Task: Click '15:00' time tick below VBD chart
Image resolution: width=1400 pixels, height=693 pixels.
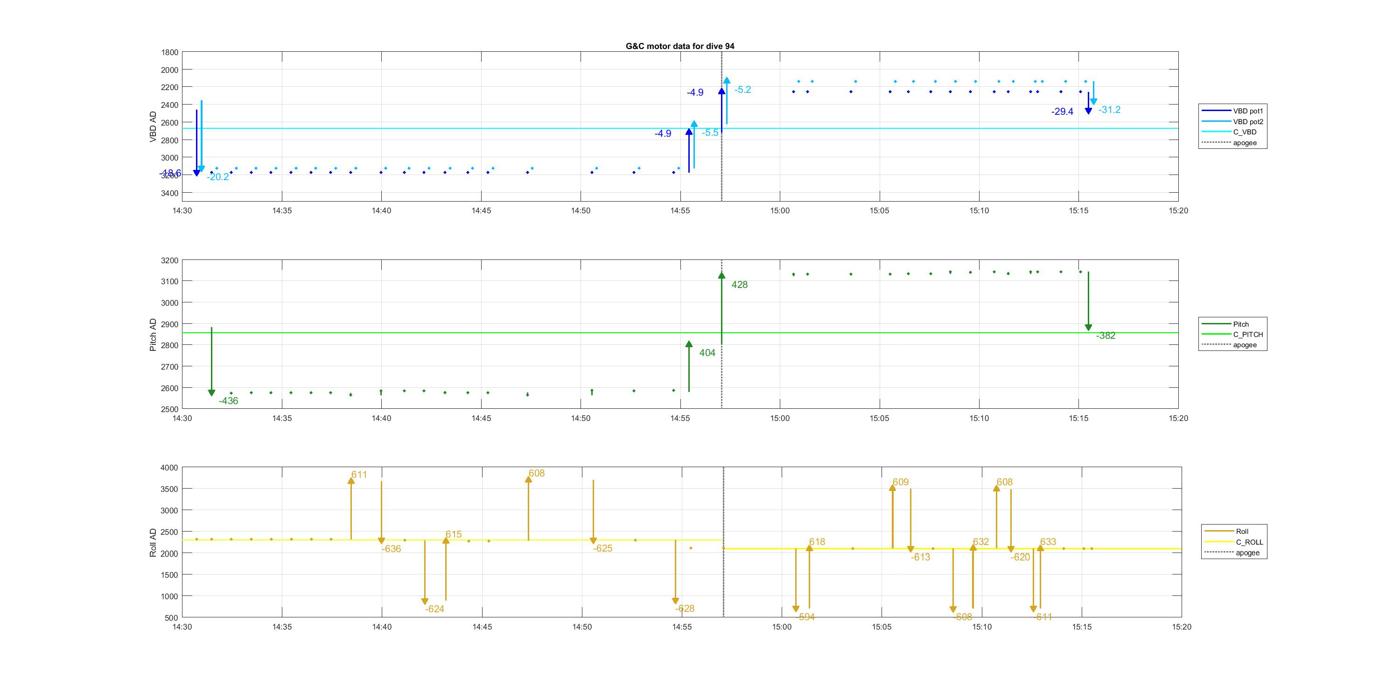Action: click(x=780, y=211)
